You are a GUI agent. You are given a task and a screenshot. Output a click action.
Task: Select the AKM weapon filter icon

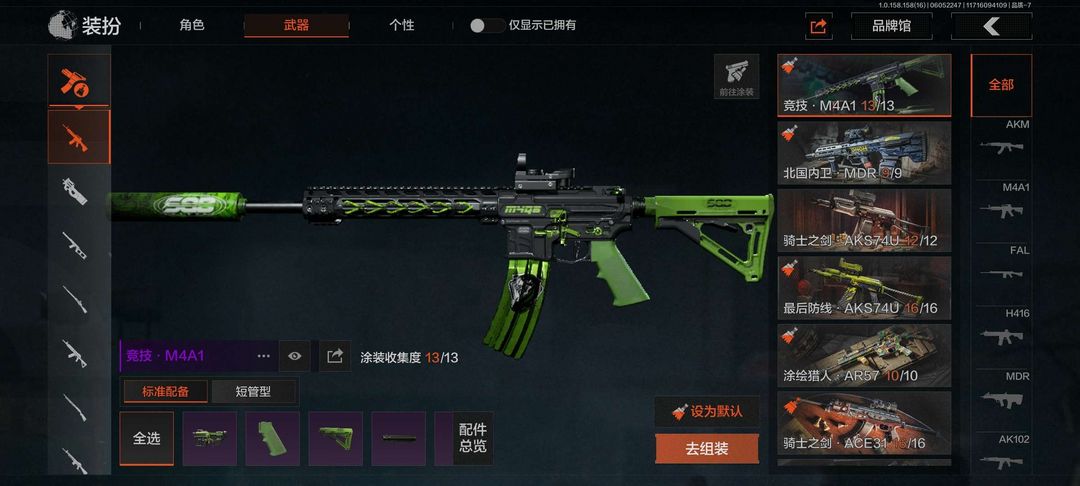coord(1001,147)
